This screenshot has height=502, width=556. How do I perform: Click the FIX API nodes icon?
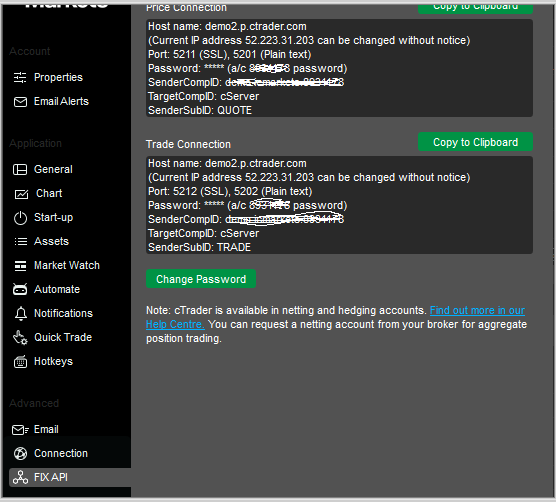20,477
